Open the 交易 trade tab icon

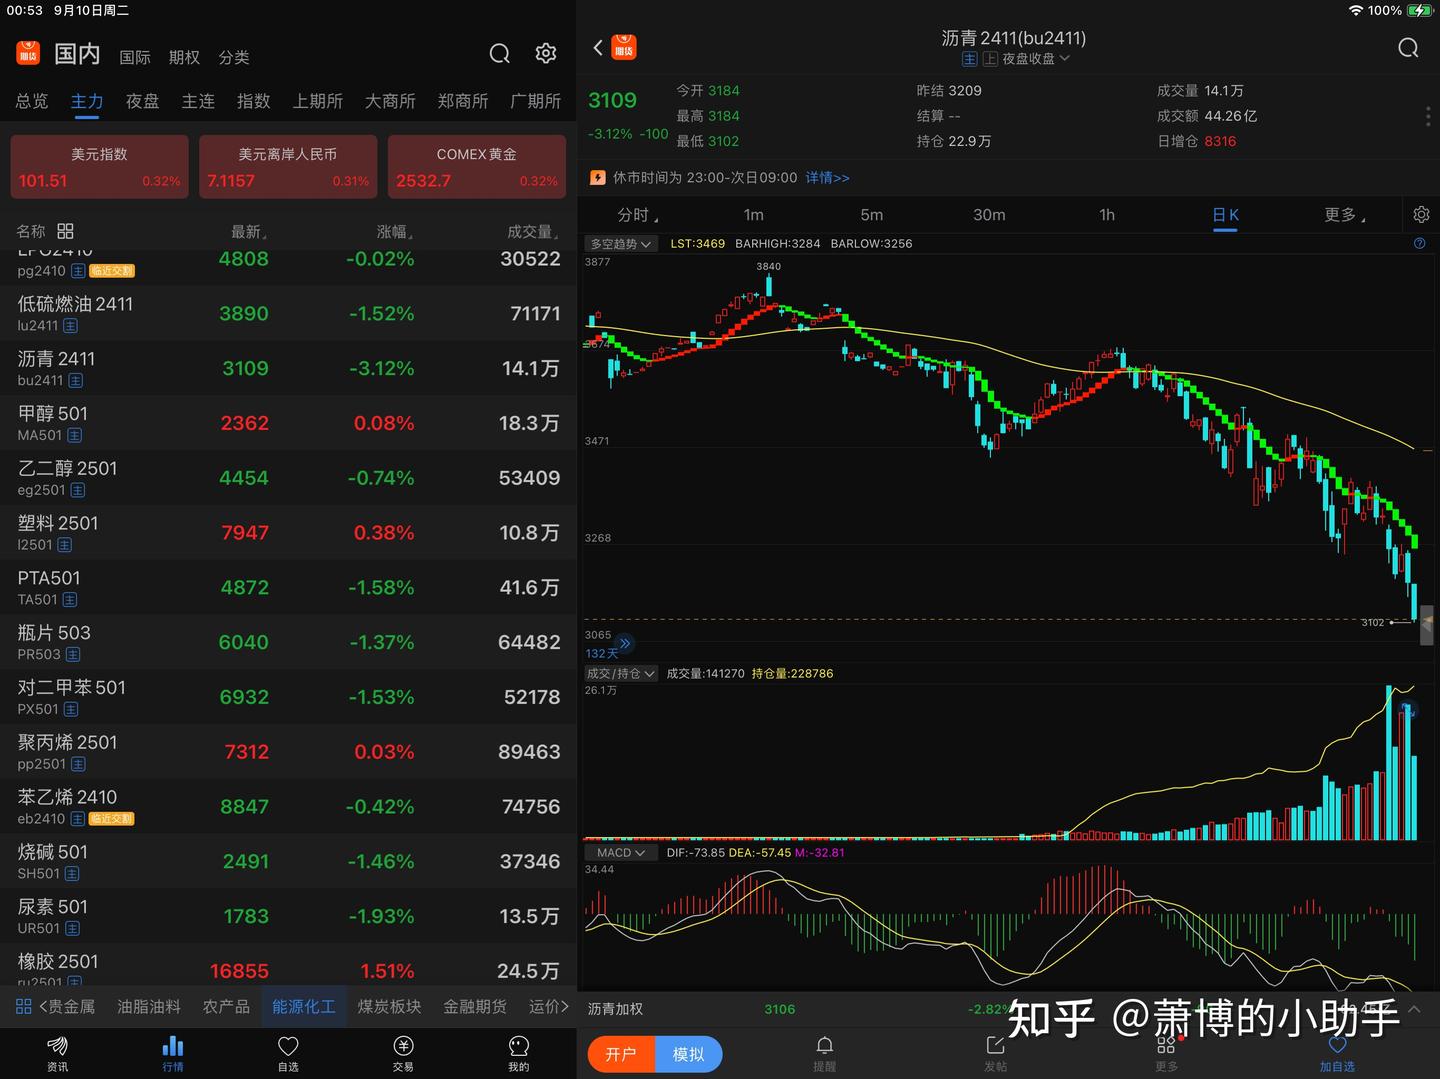[x=402, y=1046]
